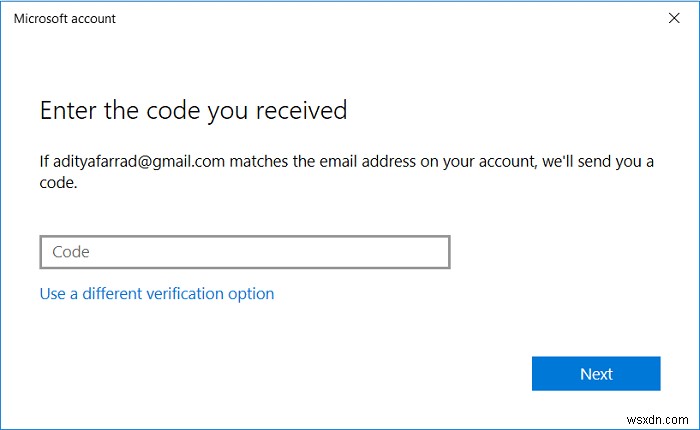Image resolution: width=700 pixels, height=430 pixels.
Task: Select the Enter the code you received heading
Action: pos(193,110)
